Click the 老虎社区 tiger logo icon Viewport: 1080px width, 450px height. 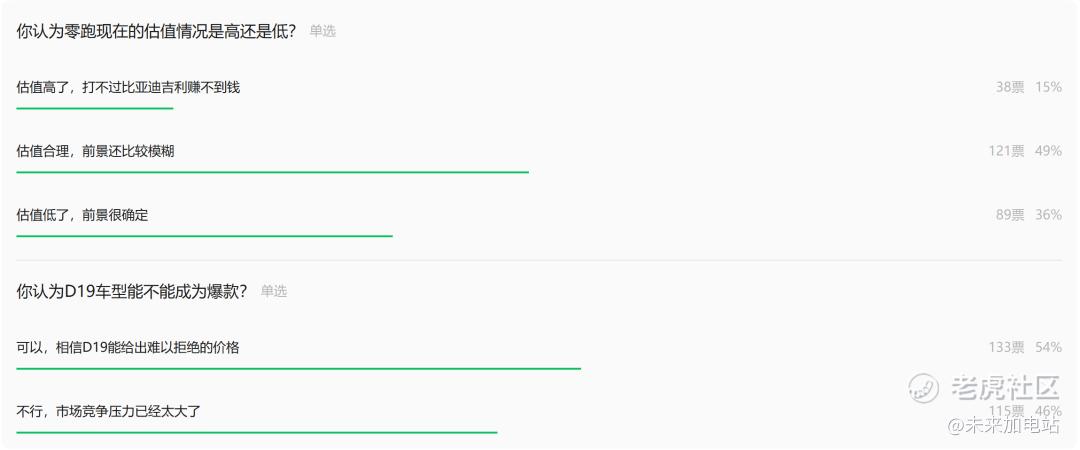pos(924,388)
